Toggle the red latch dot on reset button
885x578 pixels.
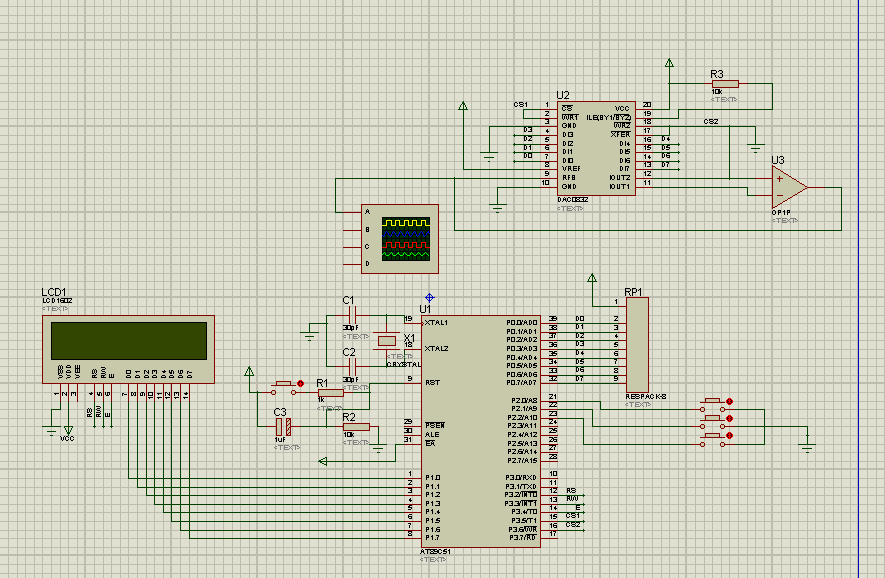click(301, 383)
